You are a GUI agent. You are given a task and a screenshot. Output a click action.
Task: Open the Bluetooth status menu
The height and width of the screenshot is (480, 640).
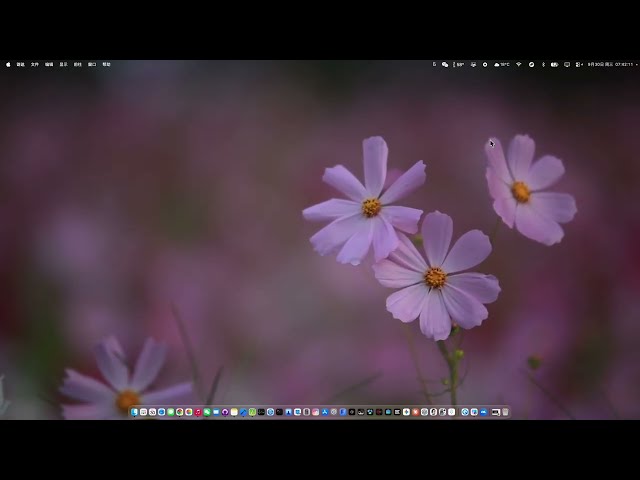[543, 64]
